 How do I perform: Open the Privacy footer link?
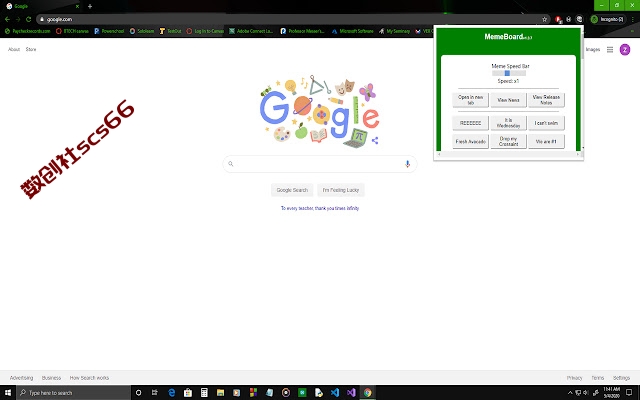[x=574, y=378]
